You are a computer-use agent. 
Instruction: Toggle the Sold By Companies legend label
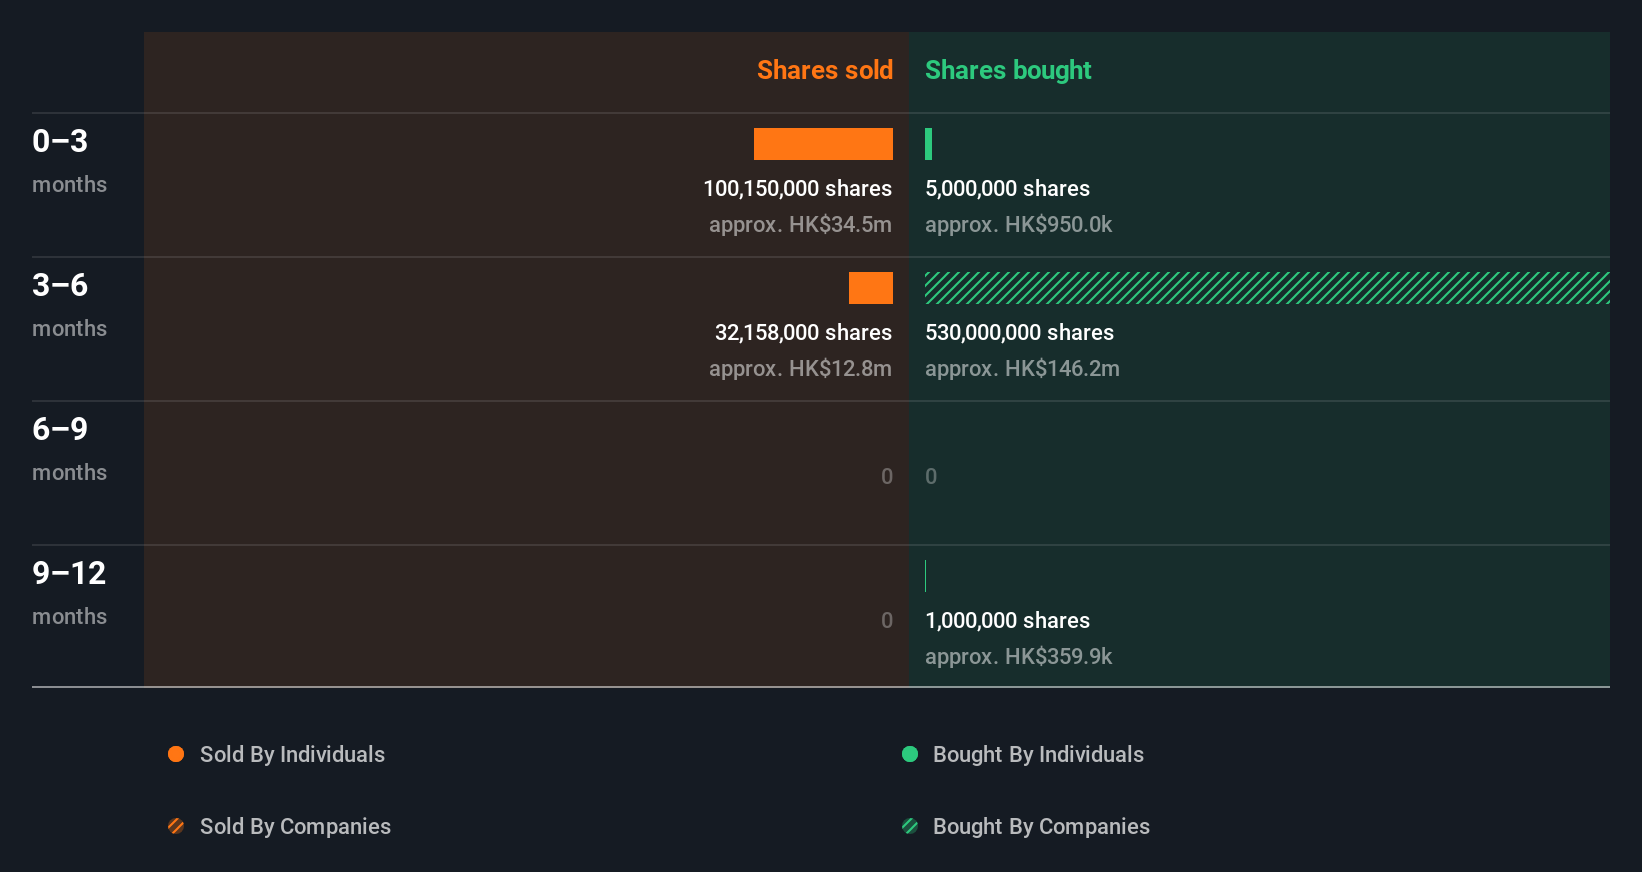pyautogui.click(x=295, y=827)
